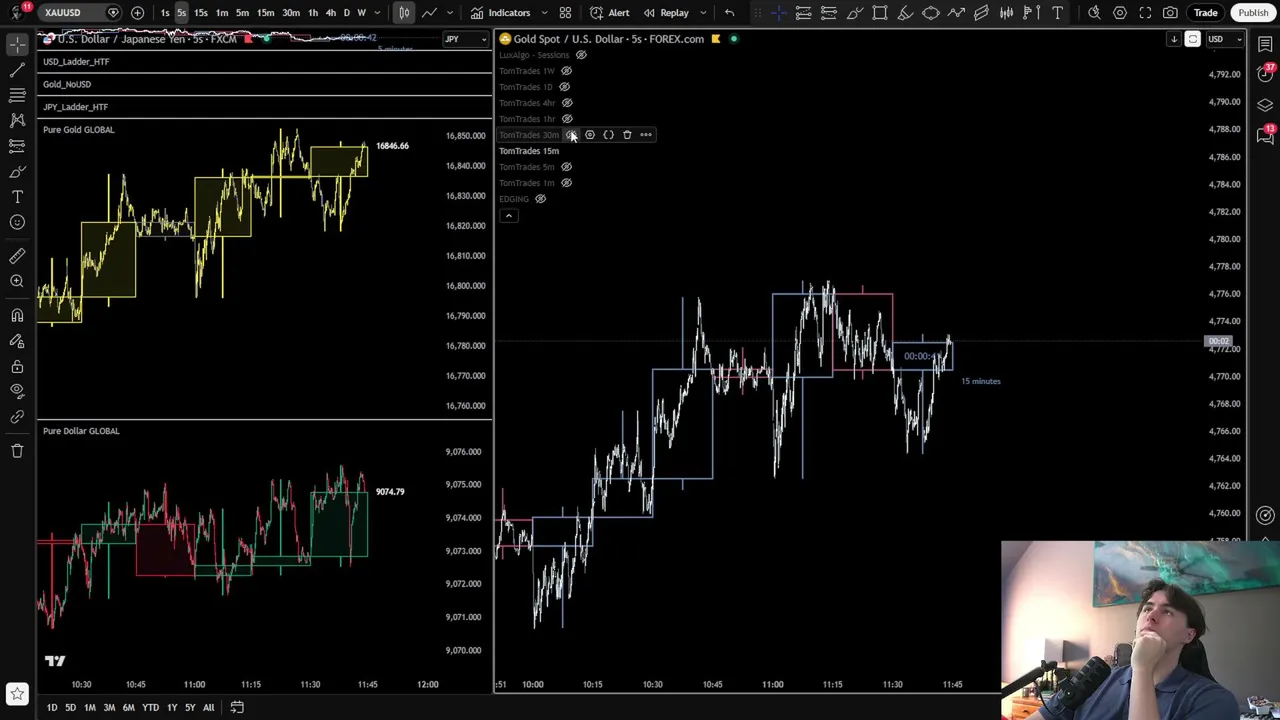Open the candlestick chart type selector
This screenshot has height=720, width=1280.
[x=404, y=13]
